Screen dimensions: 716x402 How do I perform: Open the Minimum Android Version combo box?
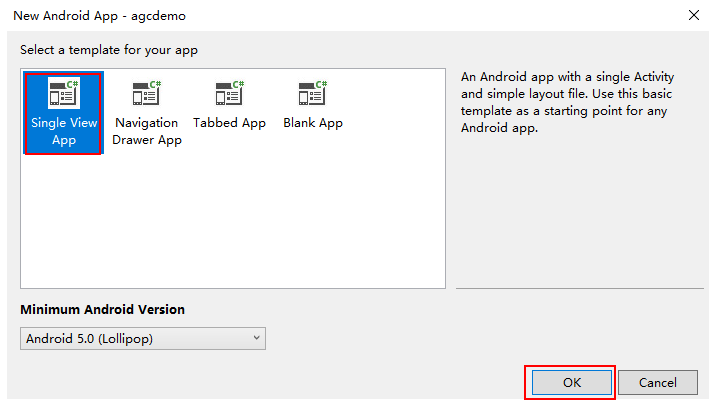143,338
